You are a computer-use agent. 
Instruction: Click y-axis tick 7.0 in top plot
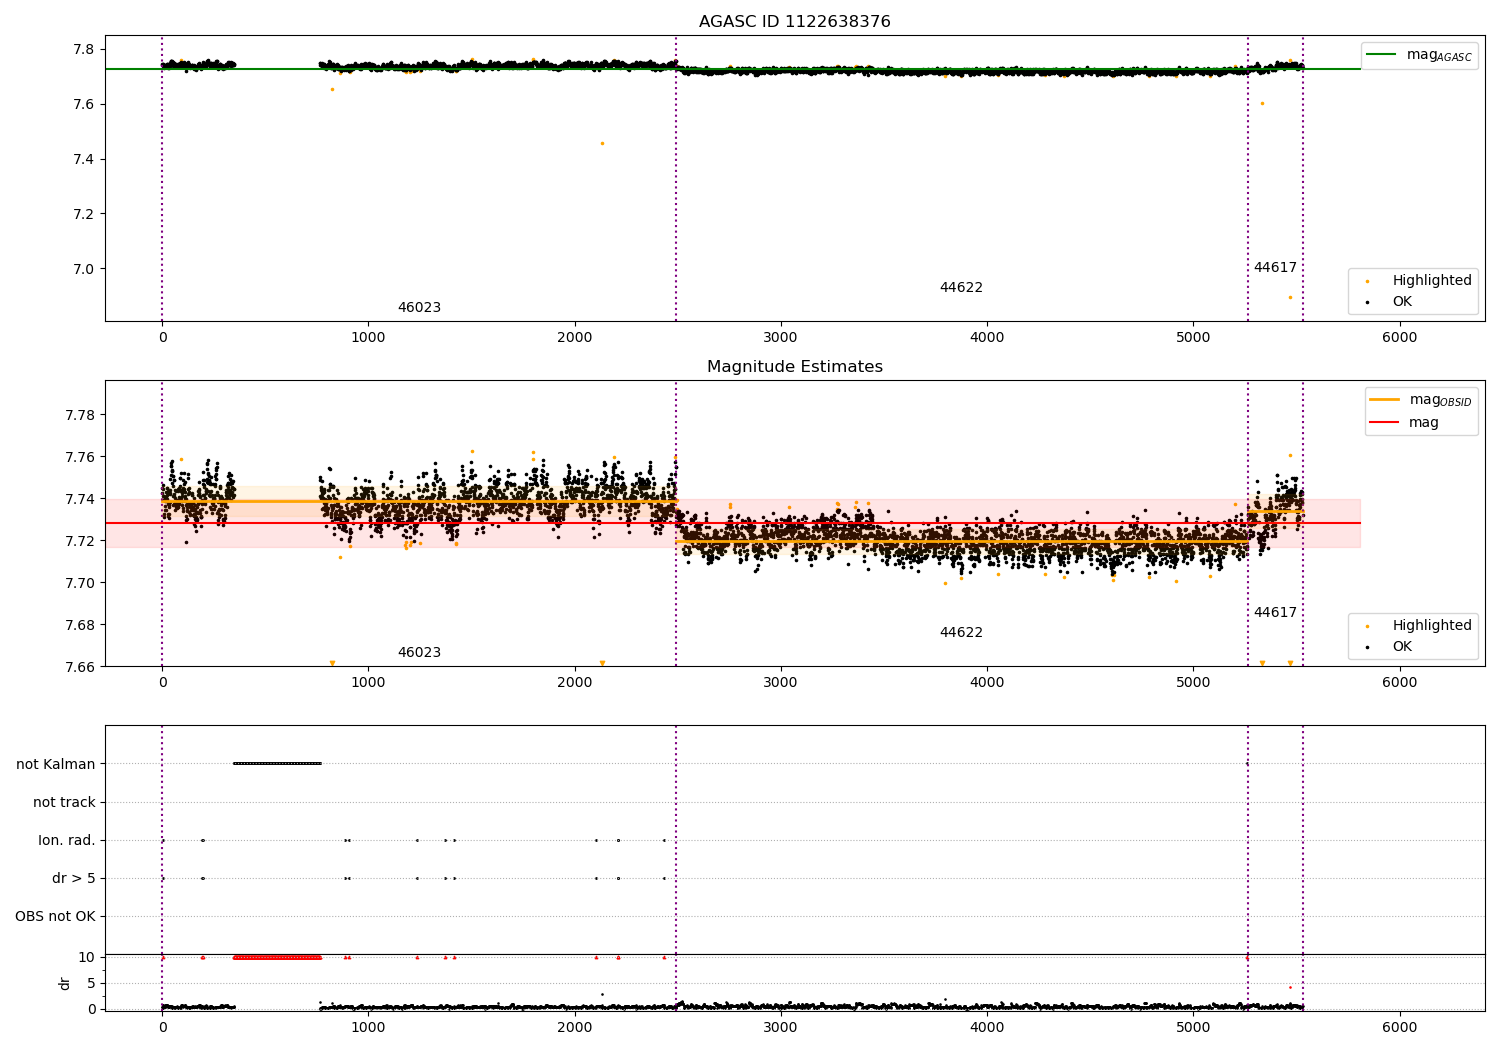coord(84,269)
